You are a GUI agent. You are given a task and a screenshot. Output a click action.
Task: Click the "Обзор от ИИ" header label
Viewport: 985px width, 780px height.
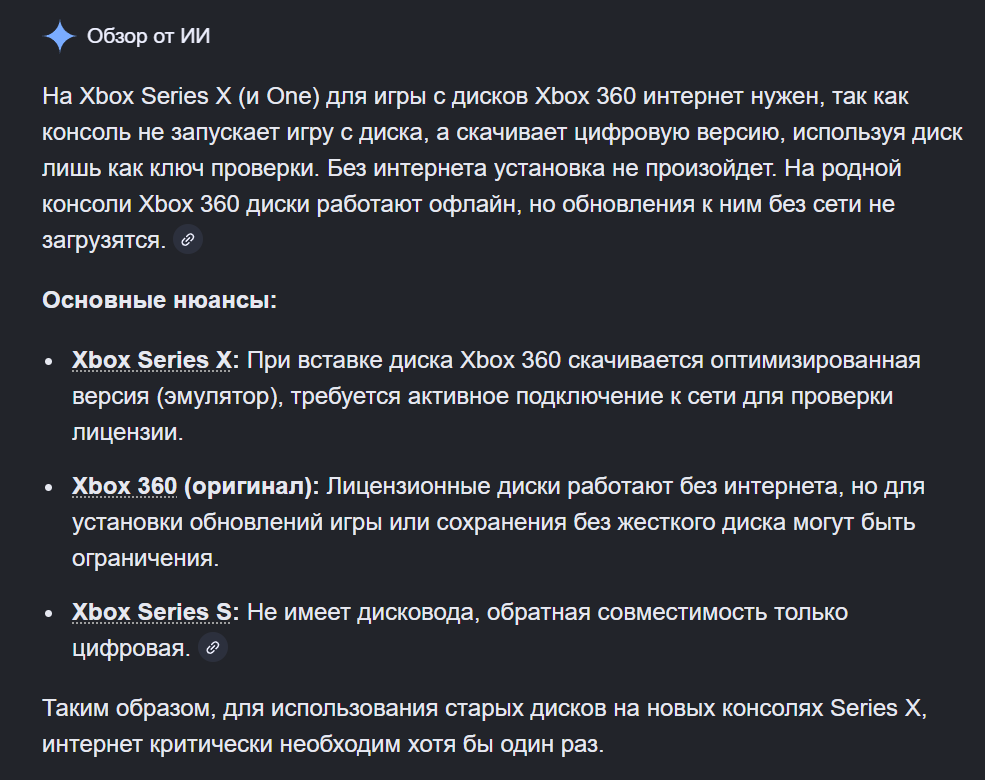pyautogui.click(x=148, y=37)
